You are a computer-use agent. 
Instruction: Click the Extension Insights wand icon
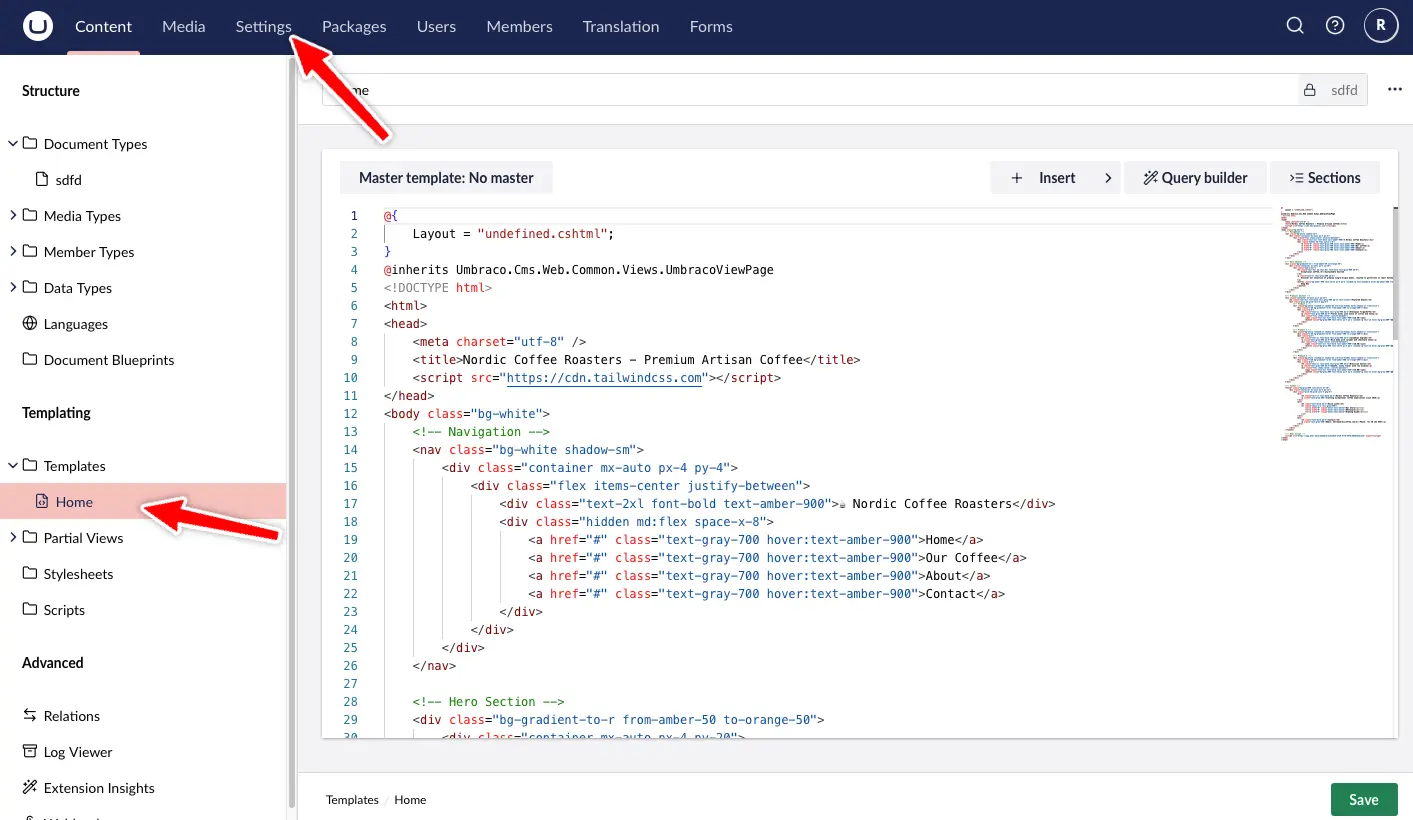[x=29, y=788]
